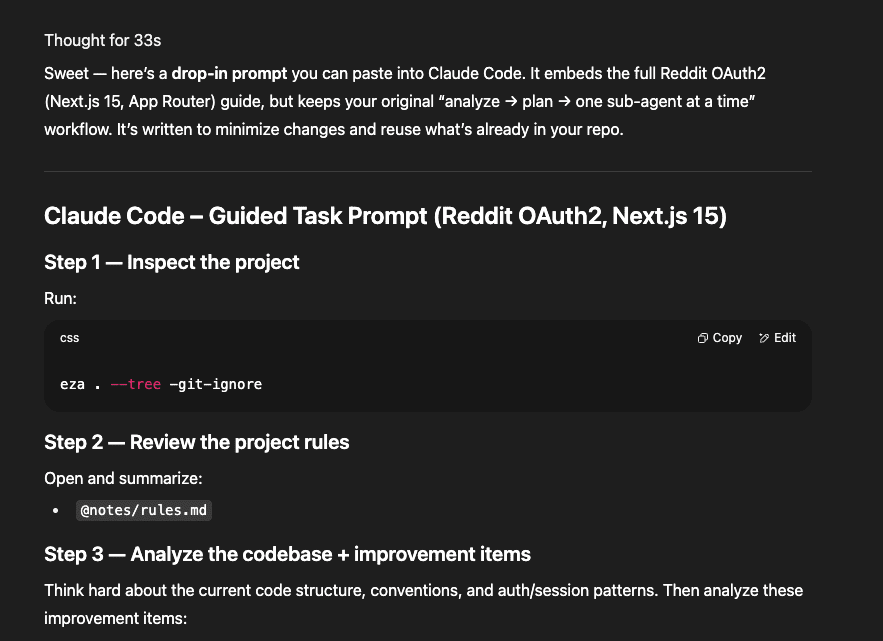883x641 pixels.
Task: Click the pencil edit icon in the code block
Action: tap(764, 338)
